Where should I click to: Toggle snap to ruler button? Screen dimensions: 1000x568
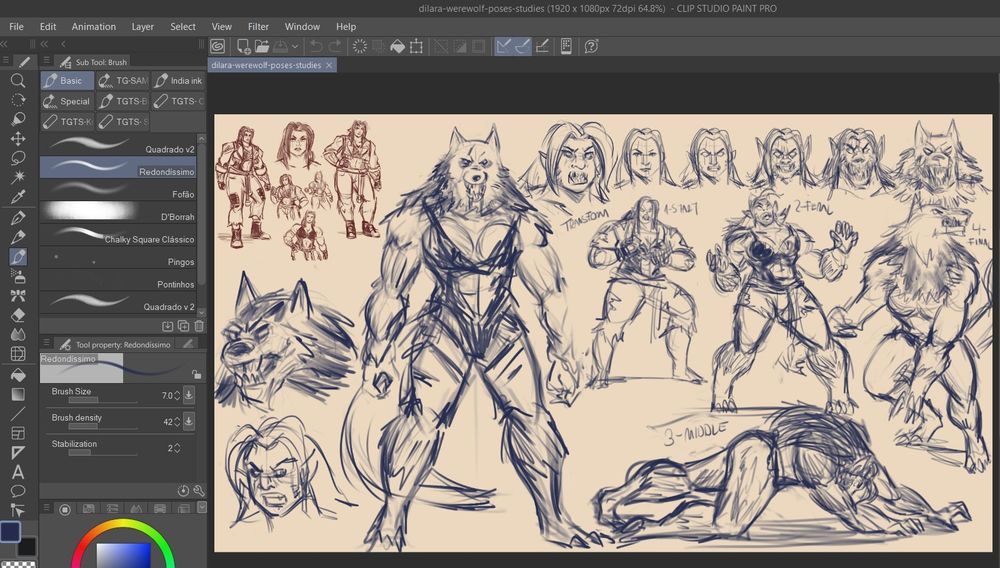tap(503, 46)
